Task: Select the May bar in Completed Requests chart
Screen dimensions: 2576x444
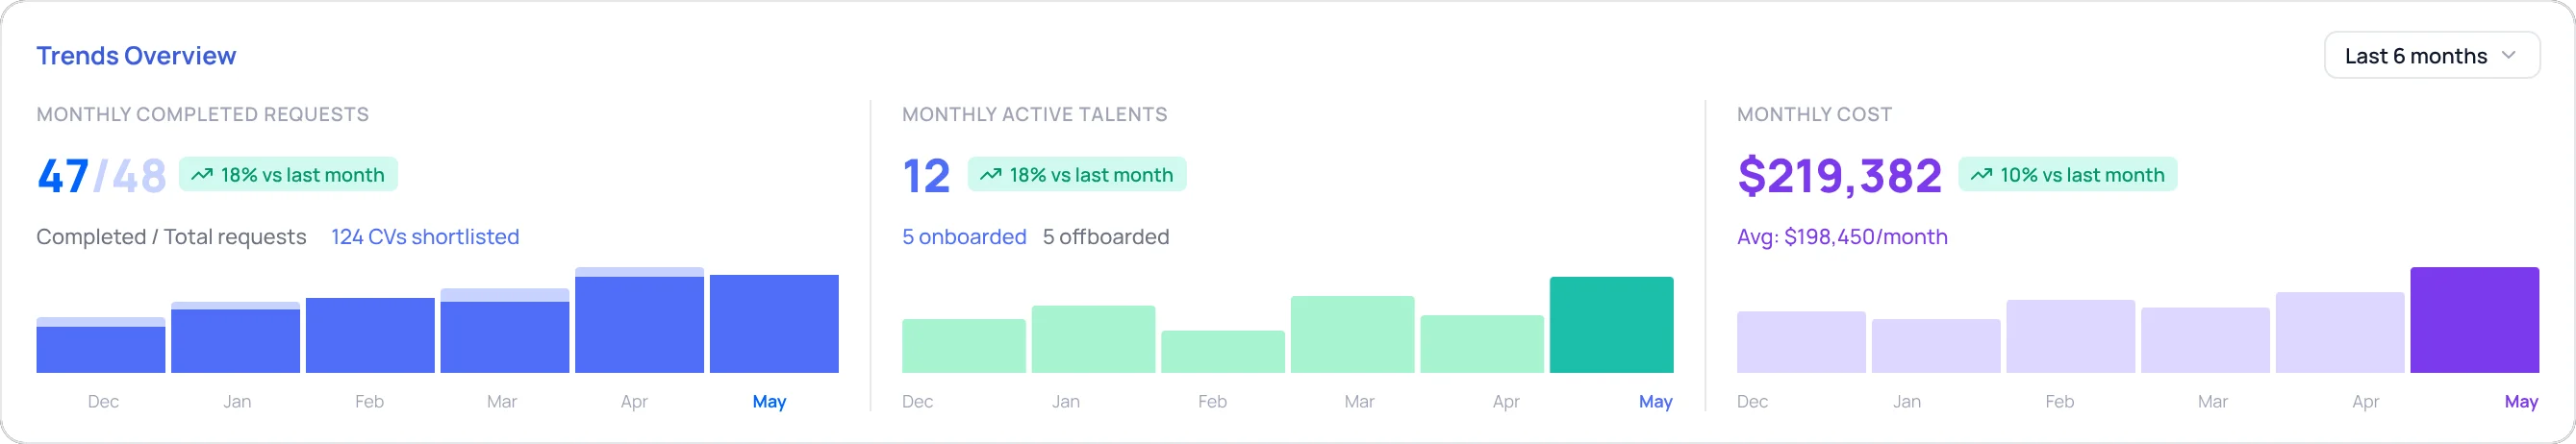Action: 774,324
